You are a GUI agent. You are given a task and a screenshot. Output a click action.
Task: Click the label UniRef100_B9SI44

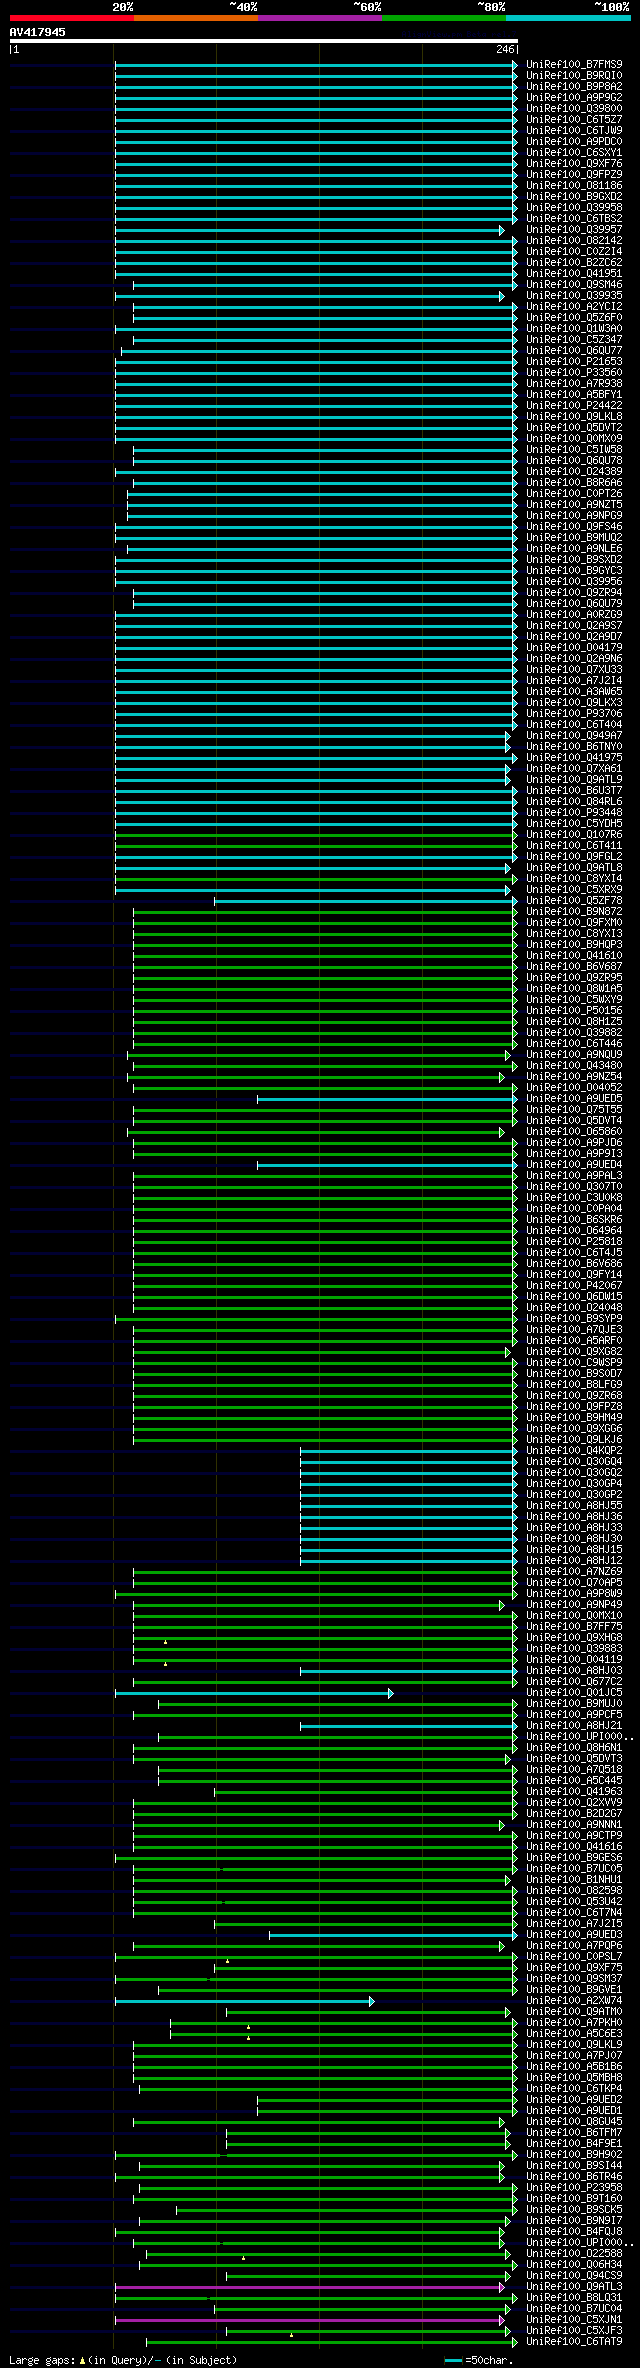point(574,2166)
